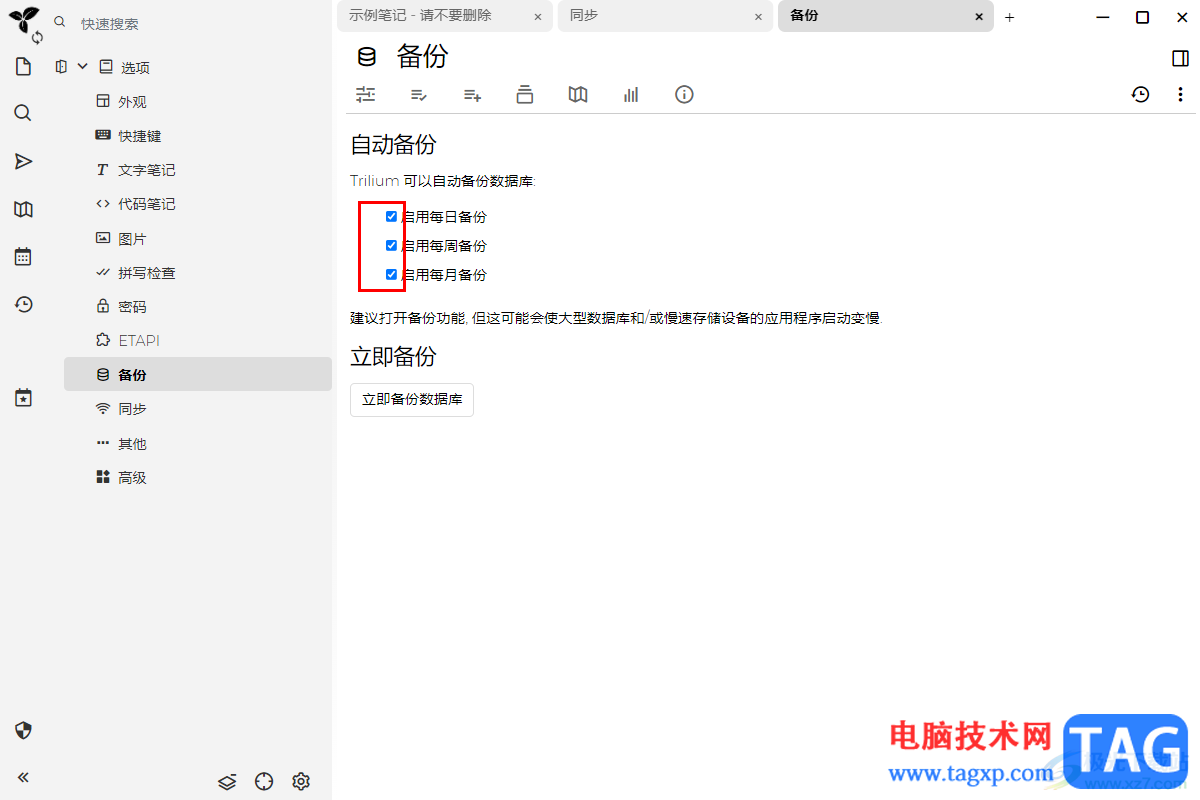
Task: Open basic properties sliders icon
Action: (365, 94)
